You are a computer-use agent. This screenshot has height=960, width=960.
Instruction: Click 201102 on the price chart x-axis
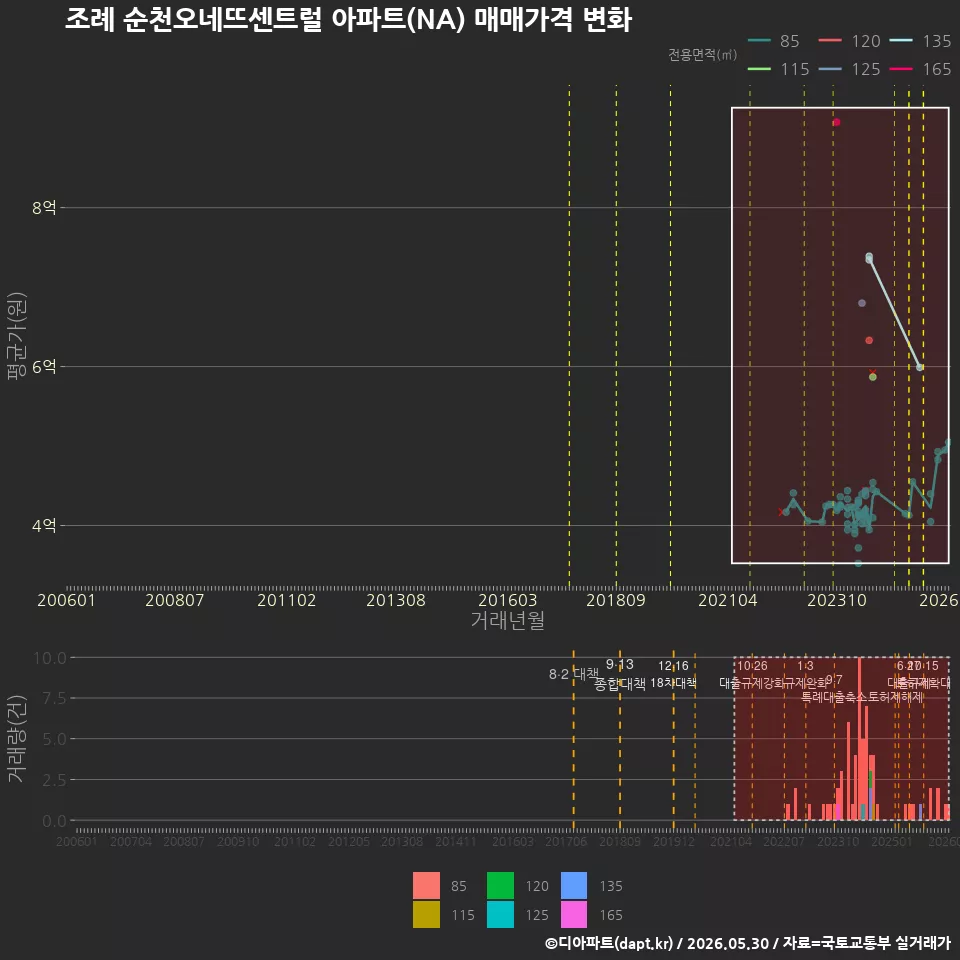[x=287, y=600]
